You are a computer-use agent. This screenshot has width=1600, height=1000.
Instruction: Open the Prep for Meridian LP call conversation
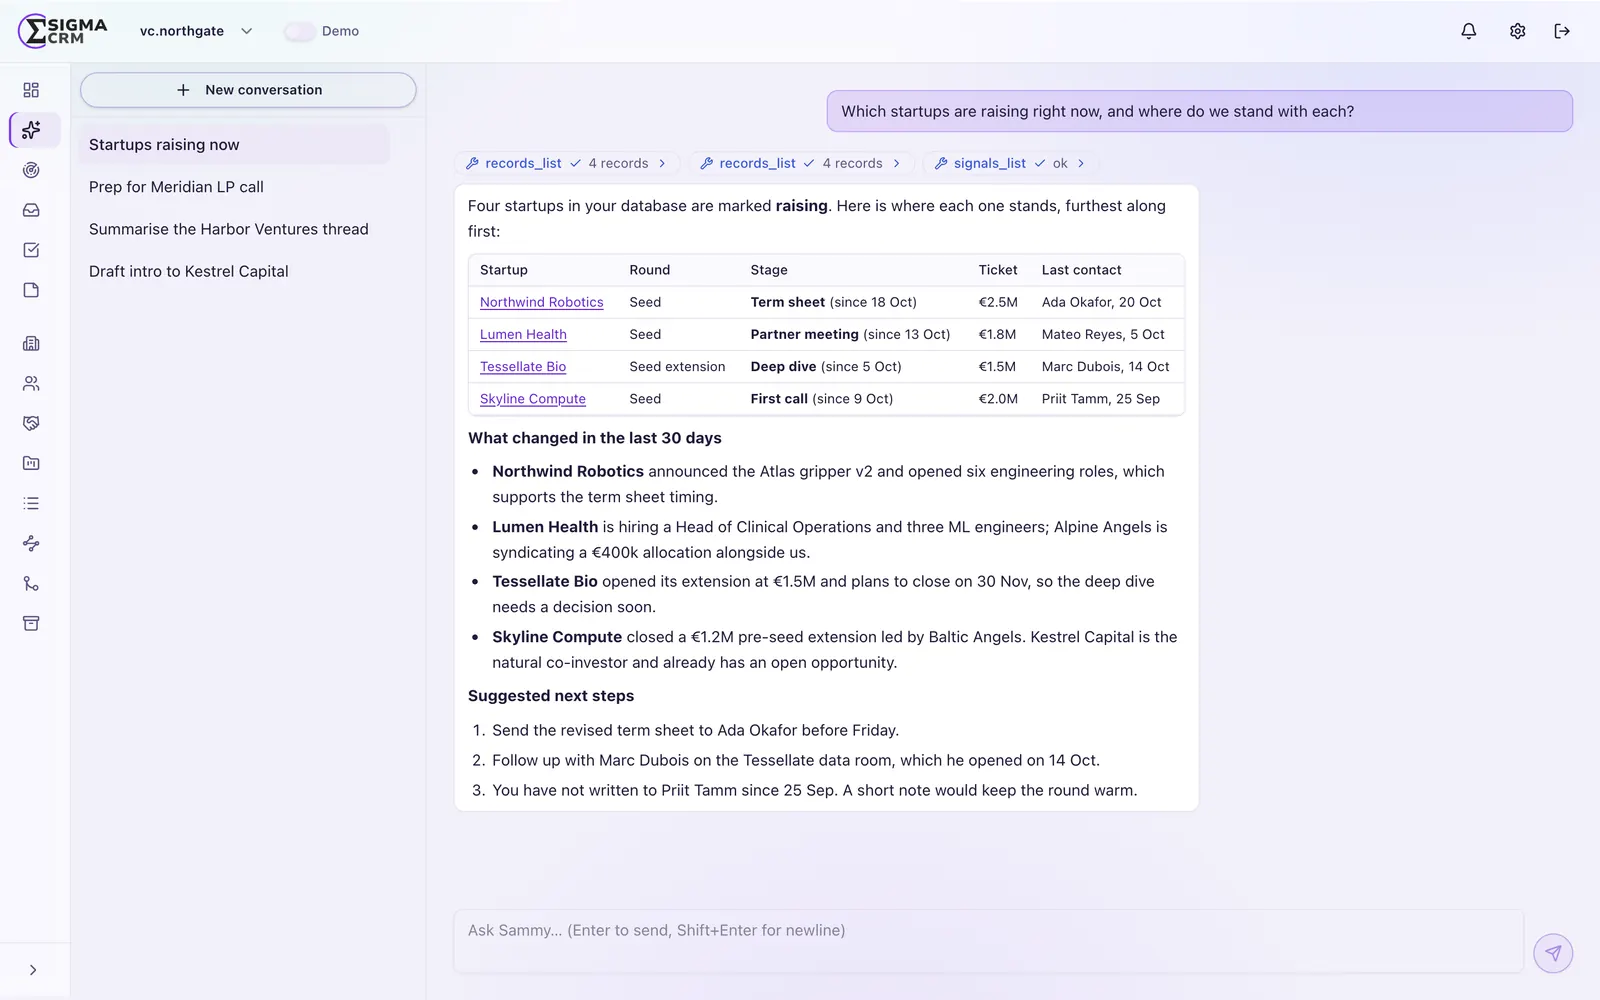tap(234, 187)
